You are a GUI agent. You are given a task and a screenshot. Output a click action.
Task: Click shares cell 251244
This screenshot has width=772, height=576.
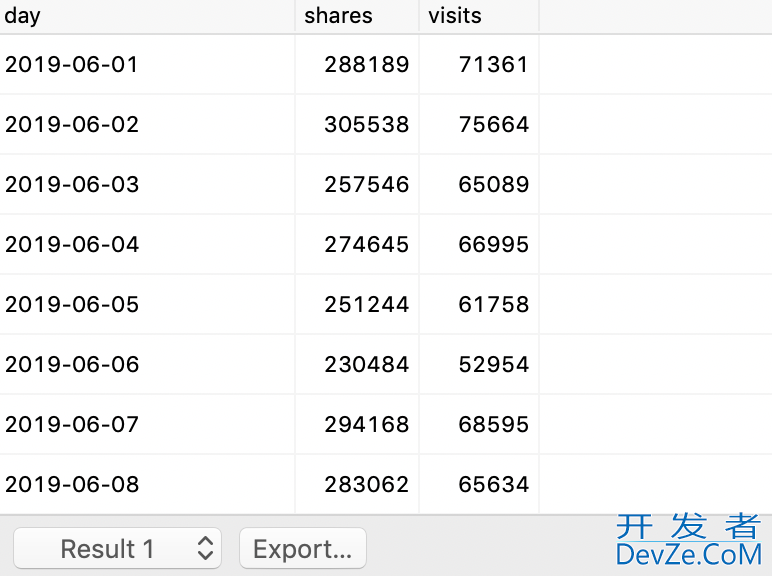tap(367, 305)
